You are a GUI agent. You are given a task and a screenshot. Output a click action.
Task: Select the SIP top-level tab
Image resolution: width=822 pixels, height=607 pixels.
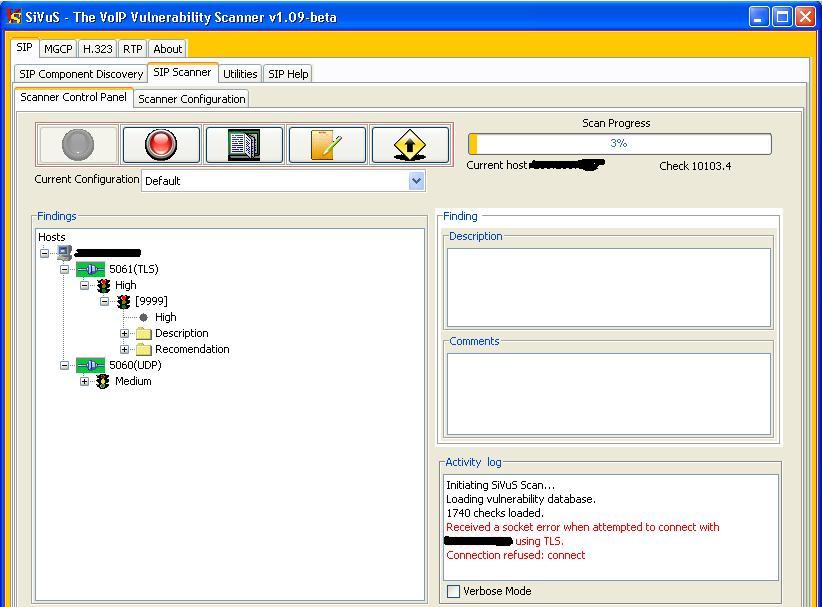pyautogui.click(x=24, y=47)
